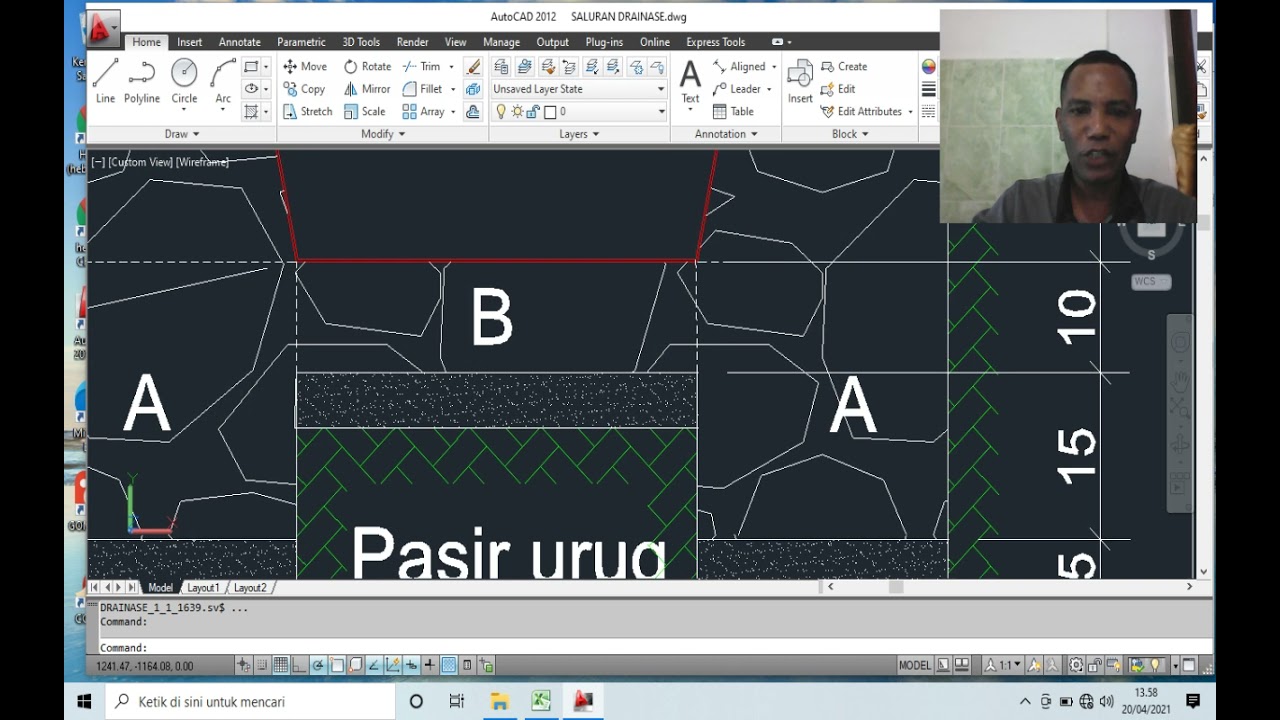Expand the Layers panel
Screen dimensions: 1280x720
[x=579, y=134]
